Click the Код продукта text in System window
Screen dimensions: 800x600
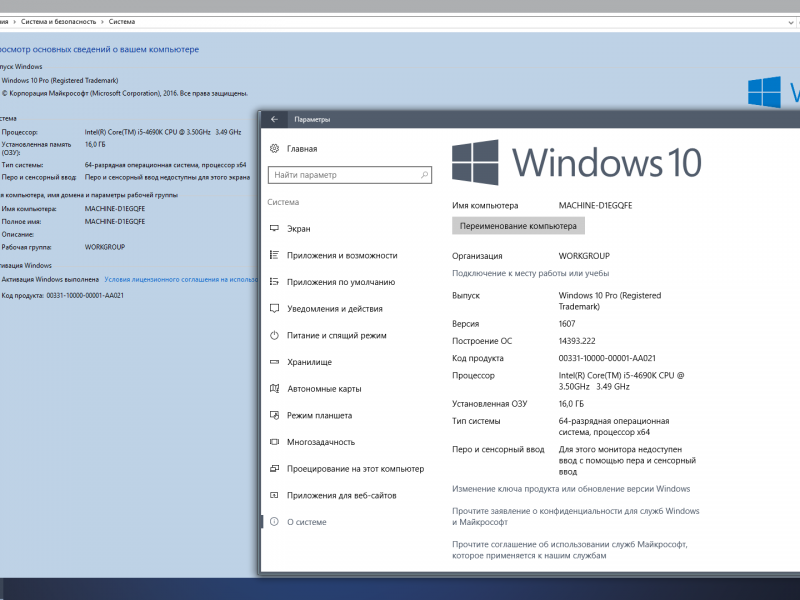click(x=62, y=295)
